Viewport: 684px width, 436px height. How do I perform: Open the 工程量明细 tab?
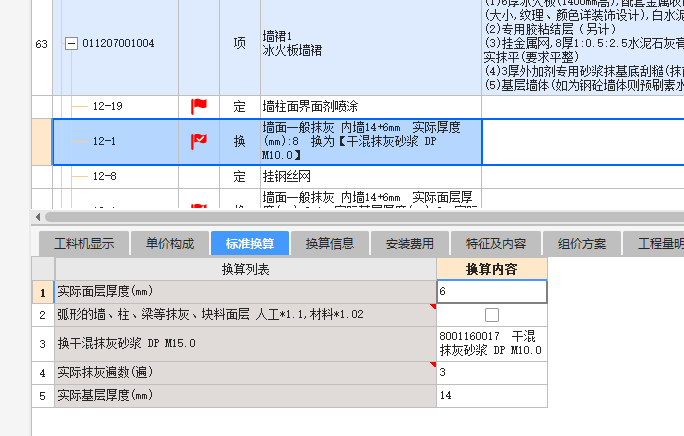(x=653, y=244)
